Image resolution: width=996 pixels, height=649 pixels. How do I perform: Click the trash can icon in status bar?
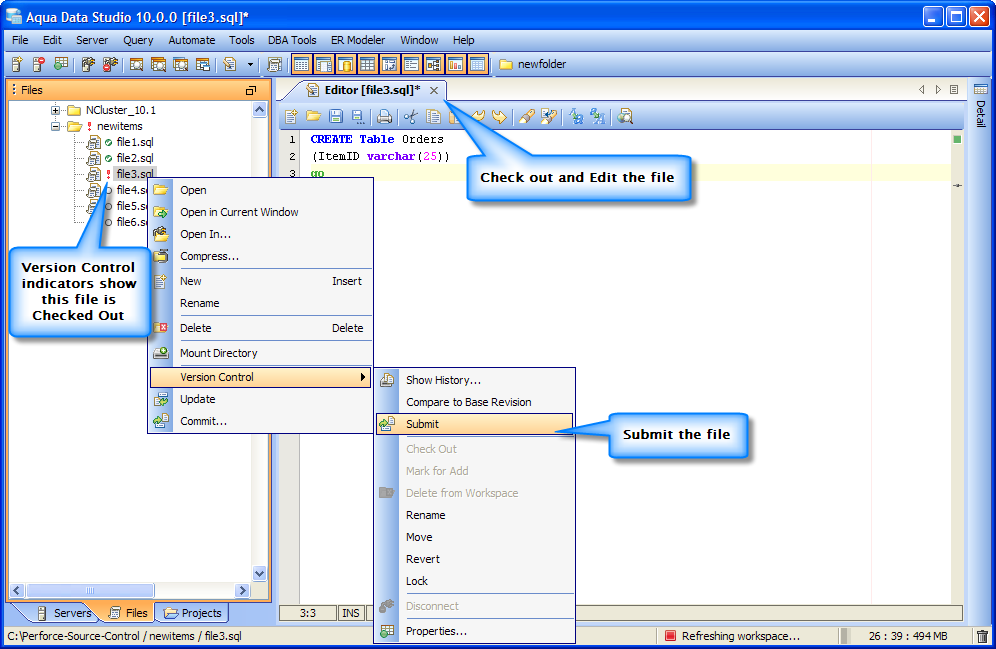982,636
